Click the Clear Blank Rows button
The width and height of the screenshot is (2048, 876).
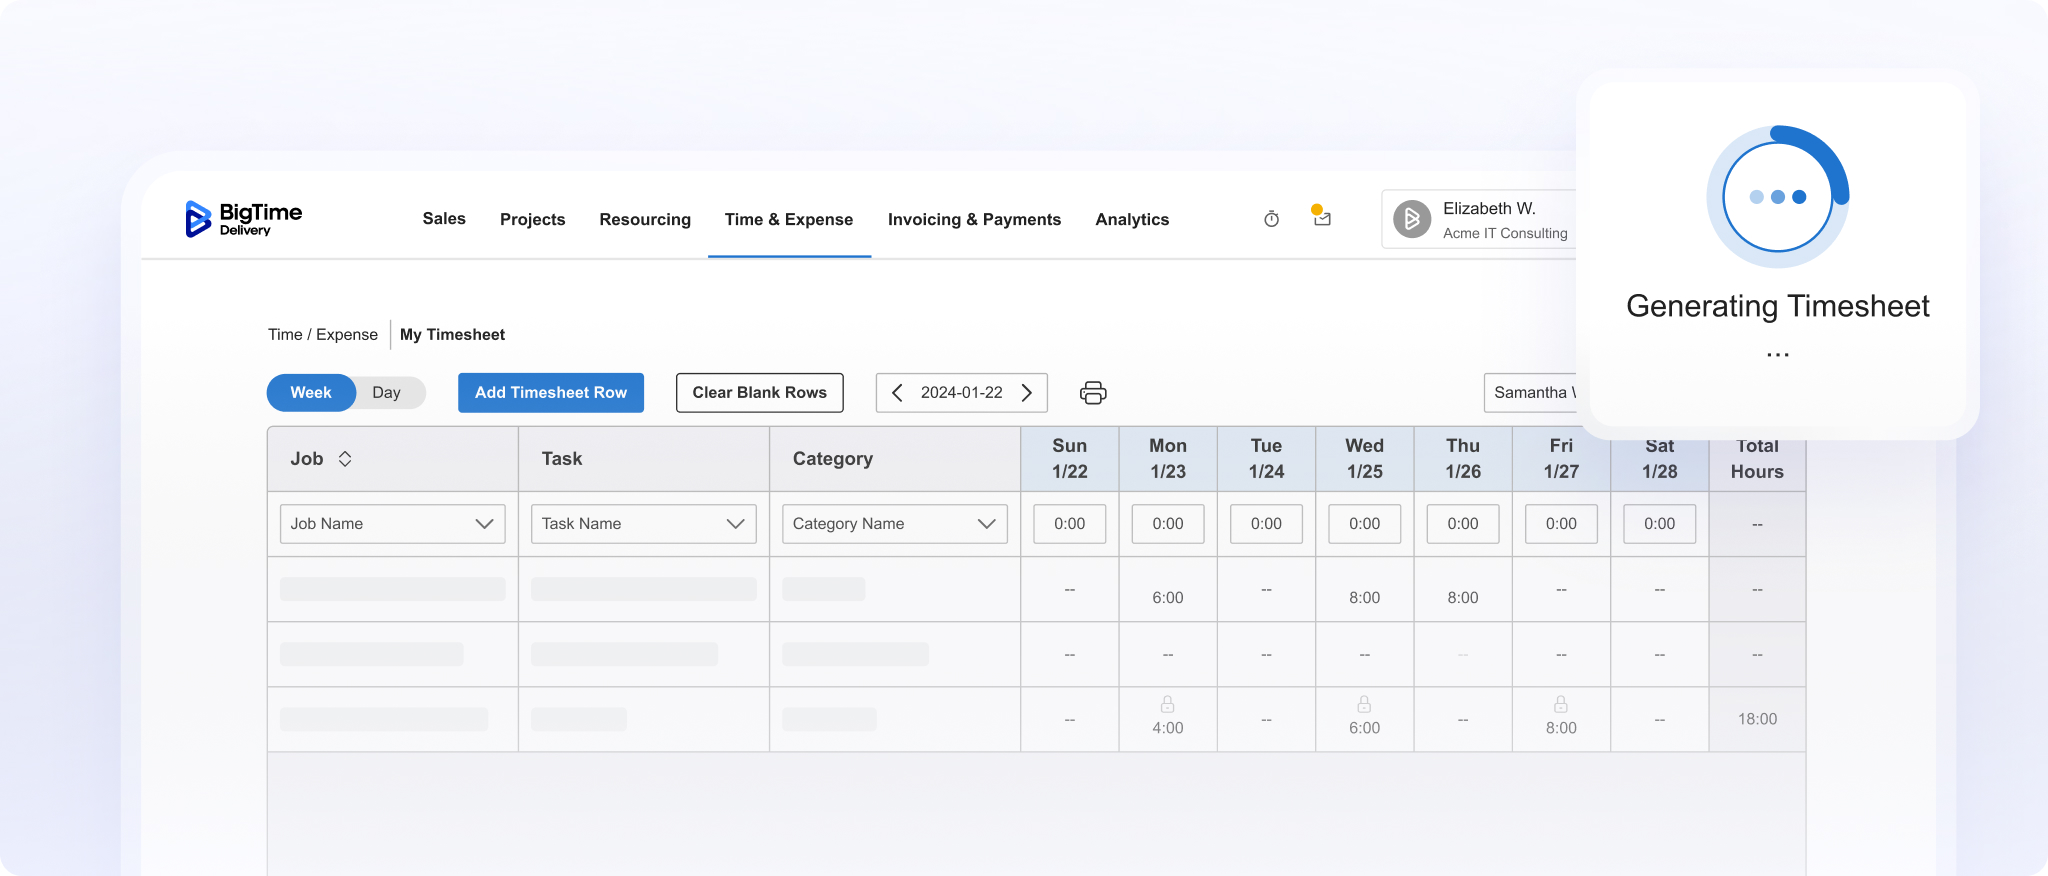coord(759,393)
